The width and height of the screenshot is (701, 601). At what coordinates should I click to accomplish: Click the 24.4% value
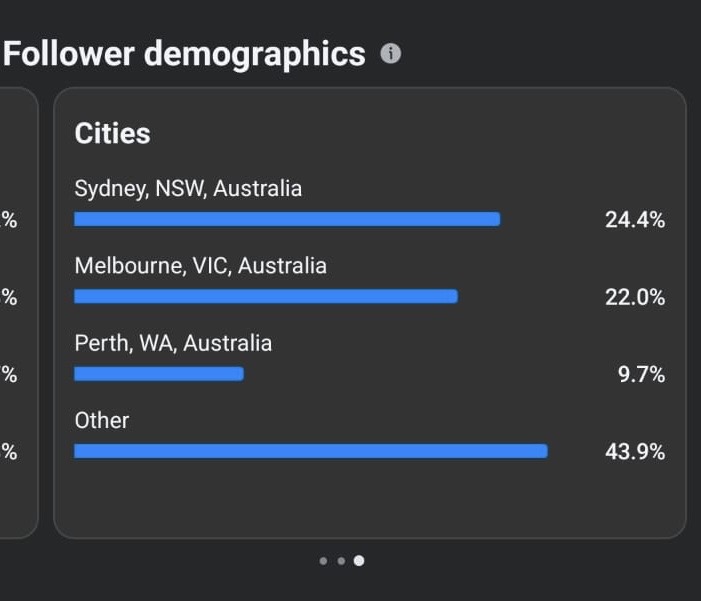tap(635, 220)
